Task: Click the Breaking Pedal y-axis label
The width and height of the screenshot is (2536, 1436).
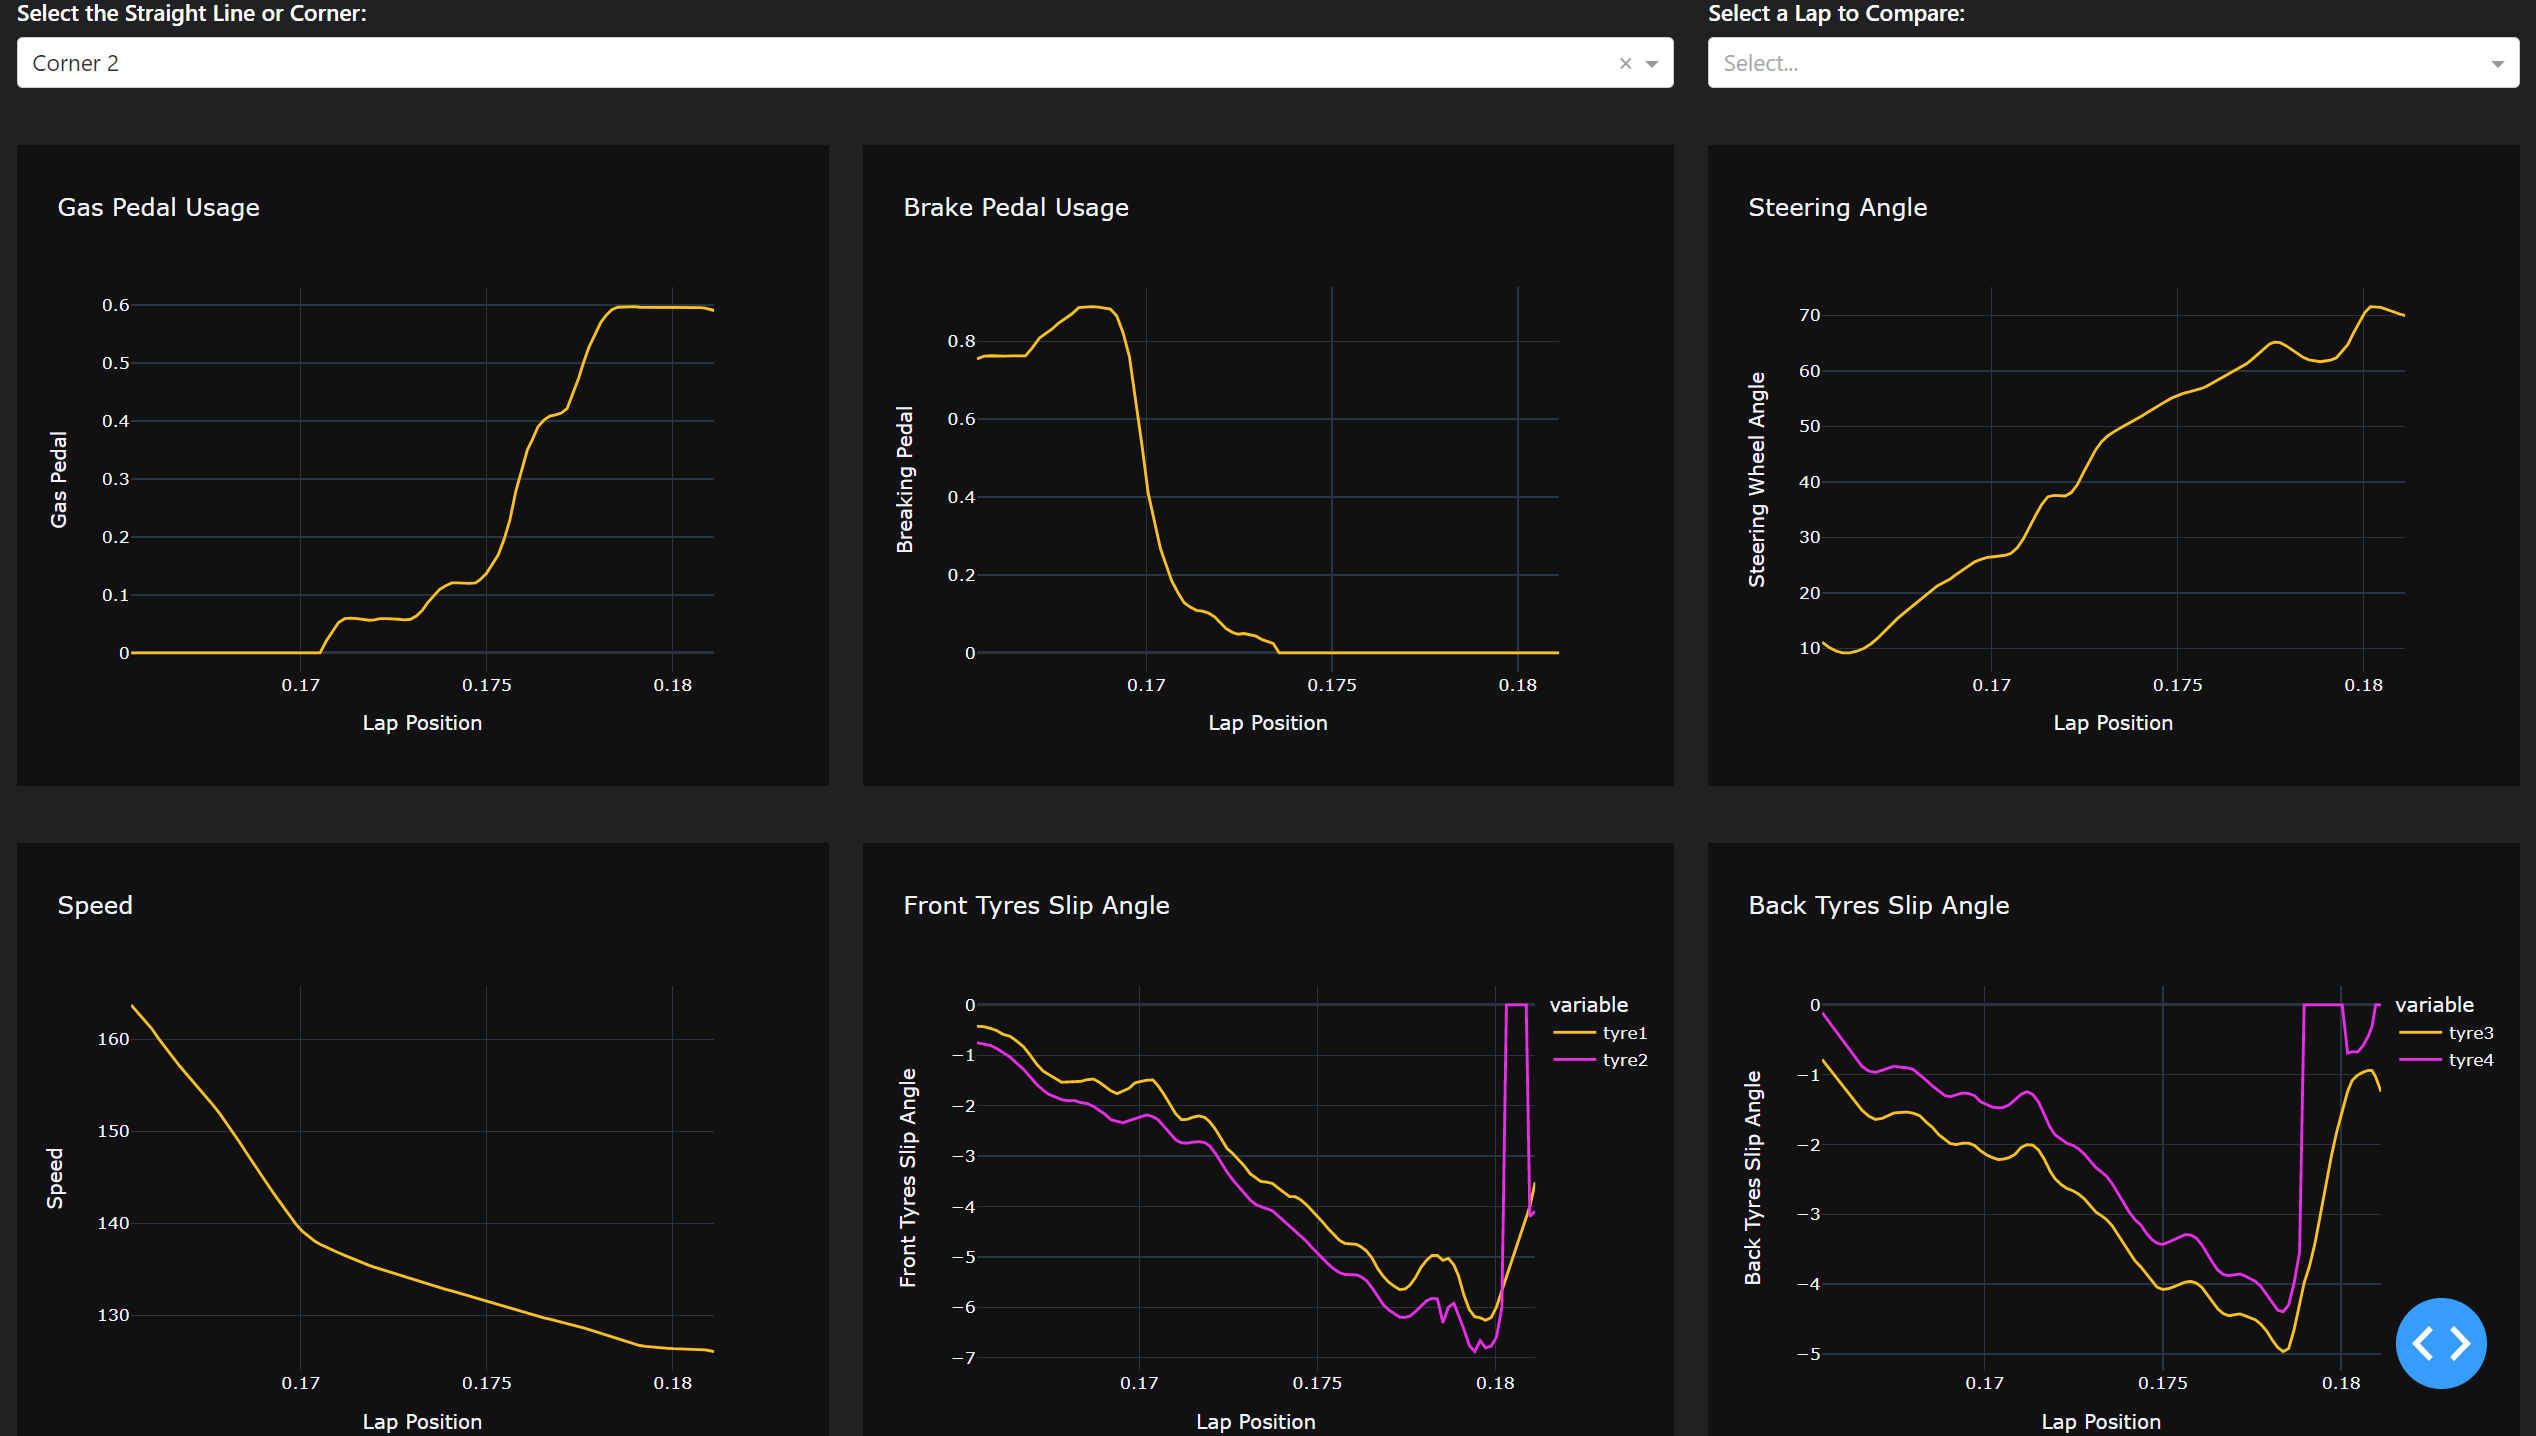Action: click(905, 480)
